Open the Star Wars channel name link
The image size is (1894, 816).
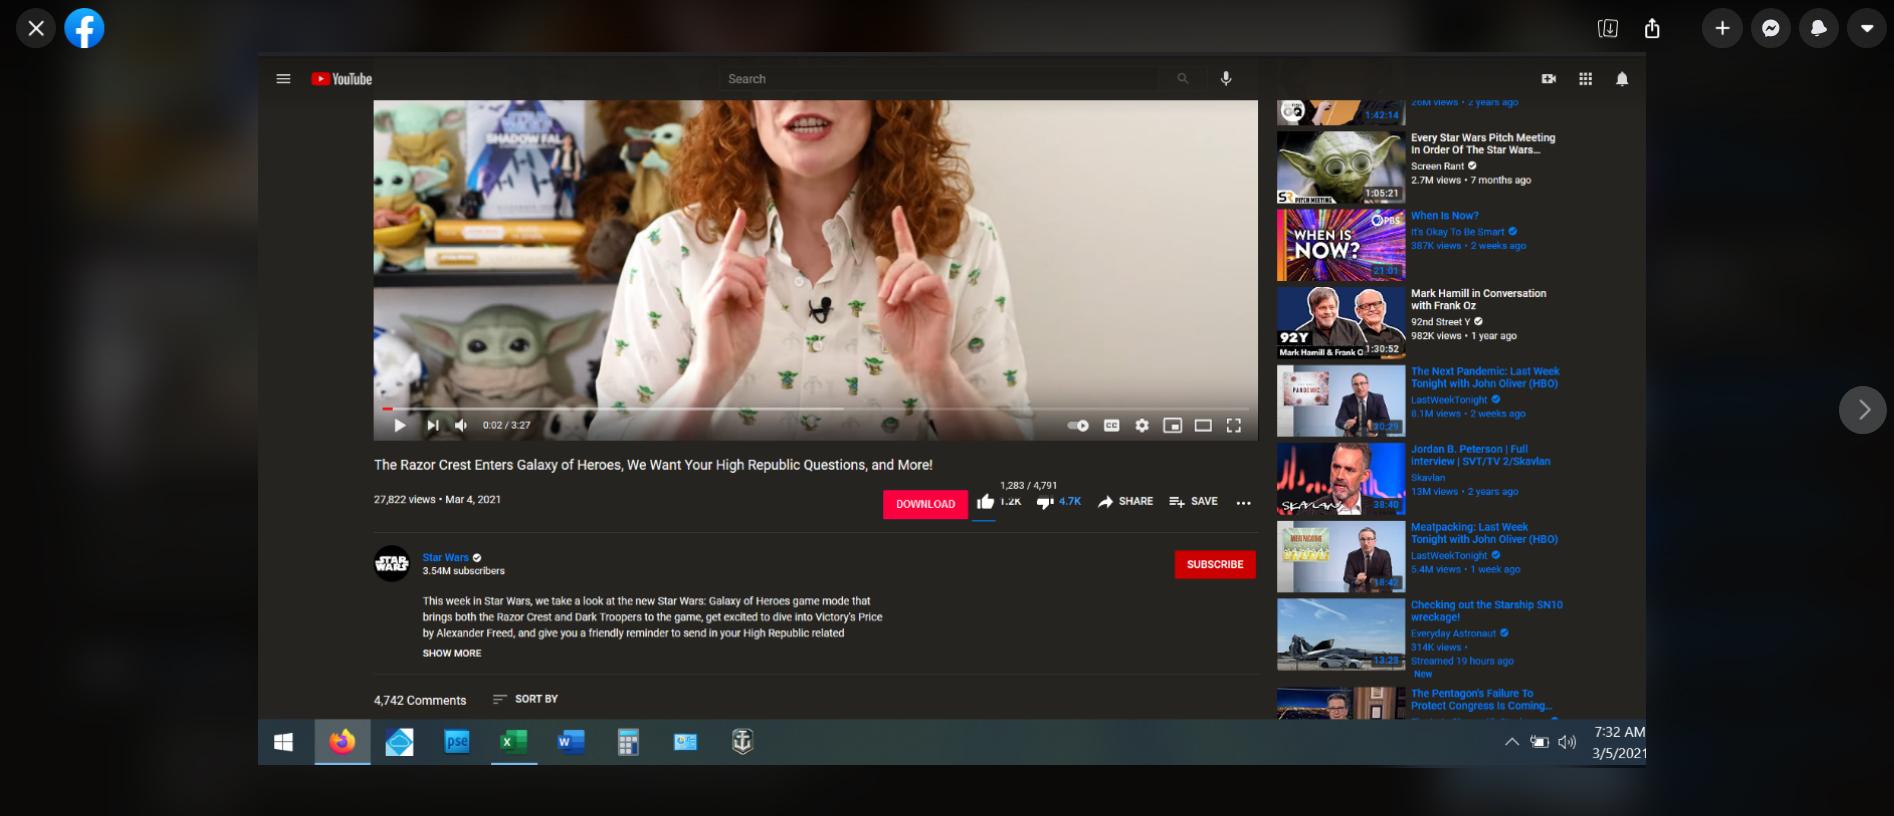click(445, 558)
